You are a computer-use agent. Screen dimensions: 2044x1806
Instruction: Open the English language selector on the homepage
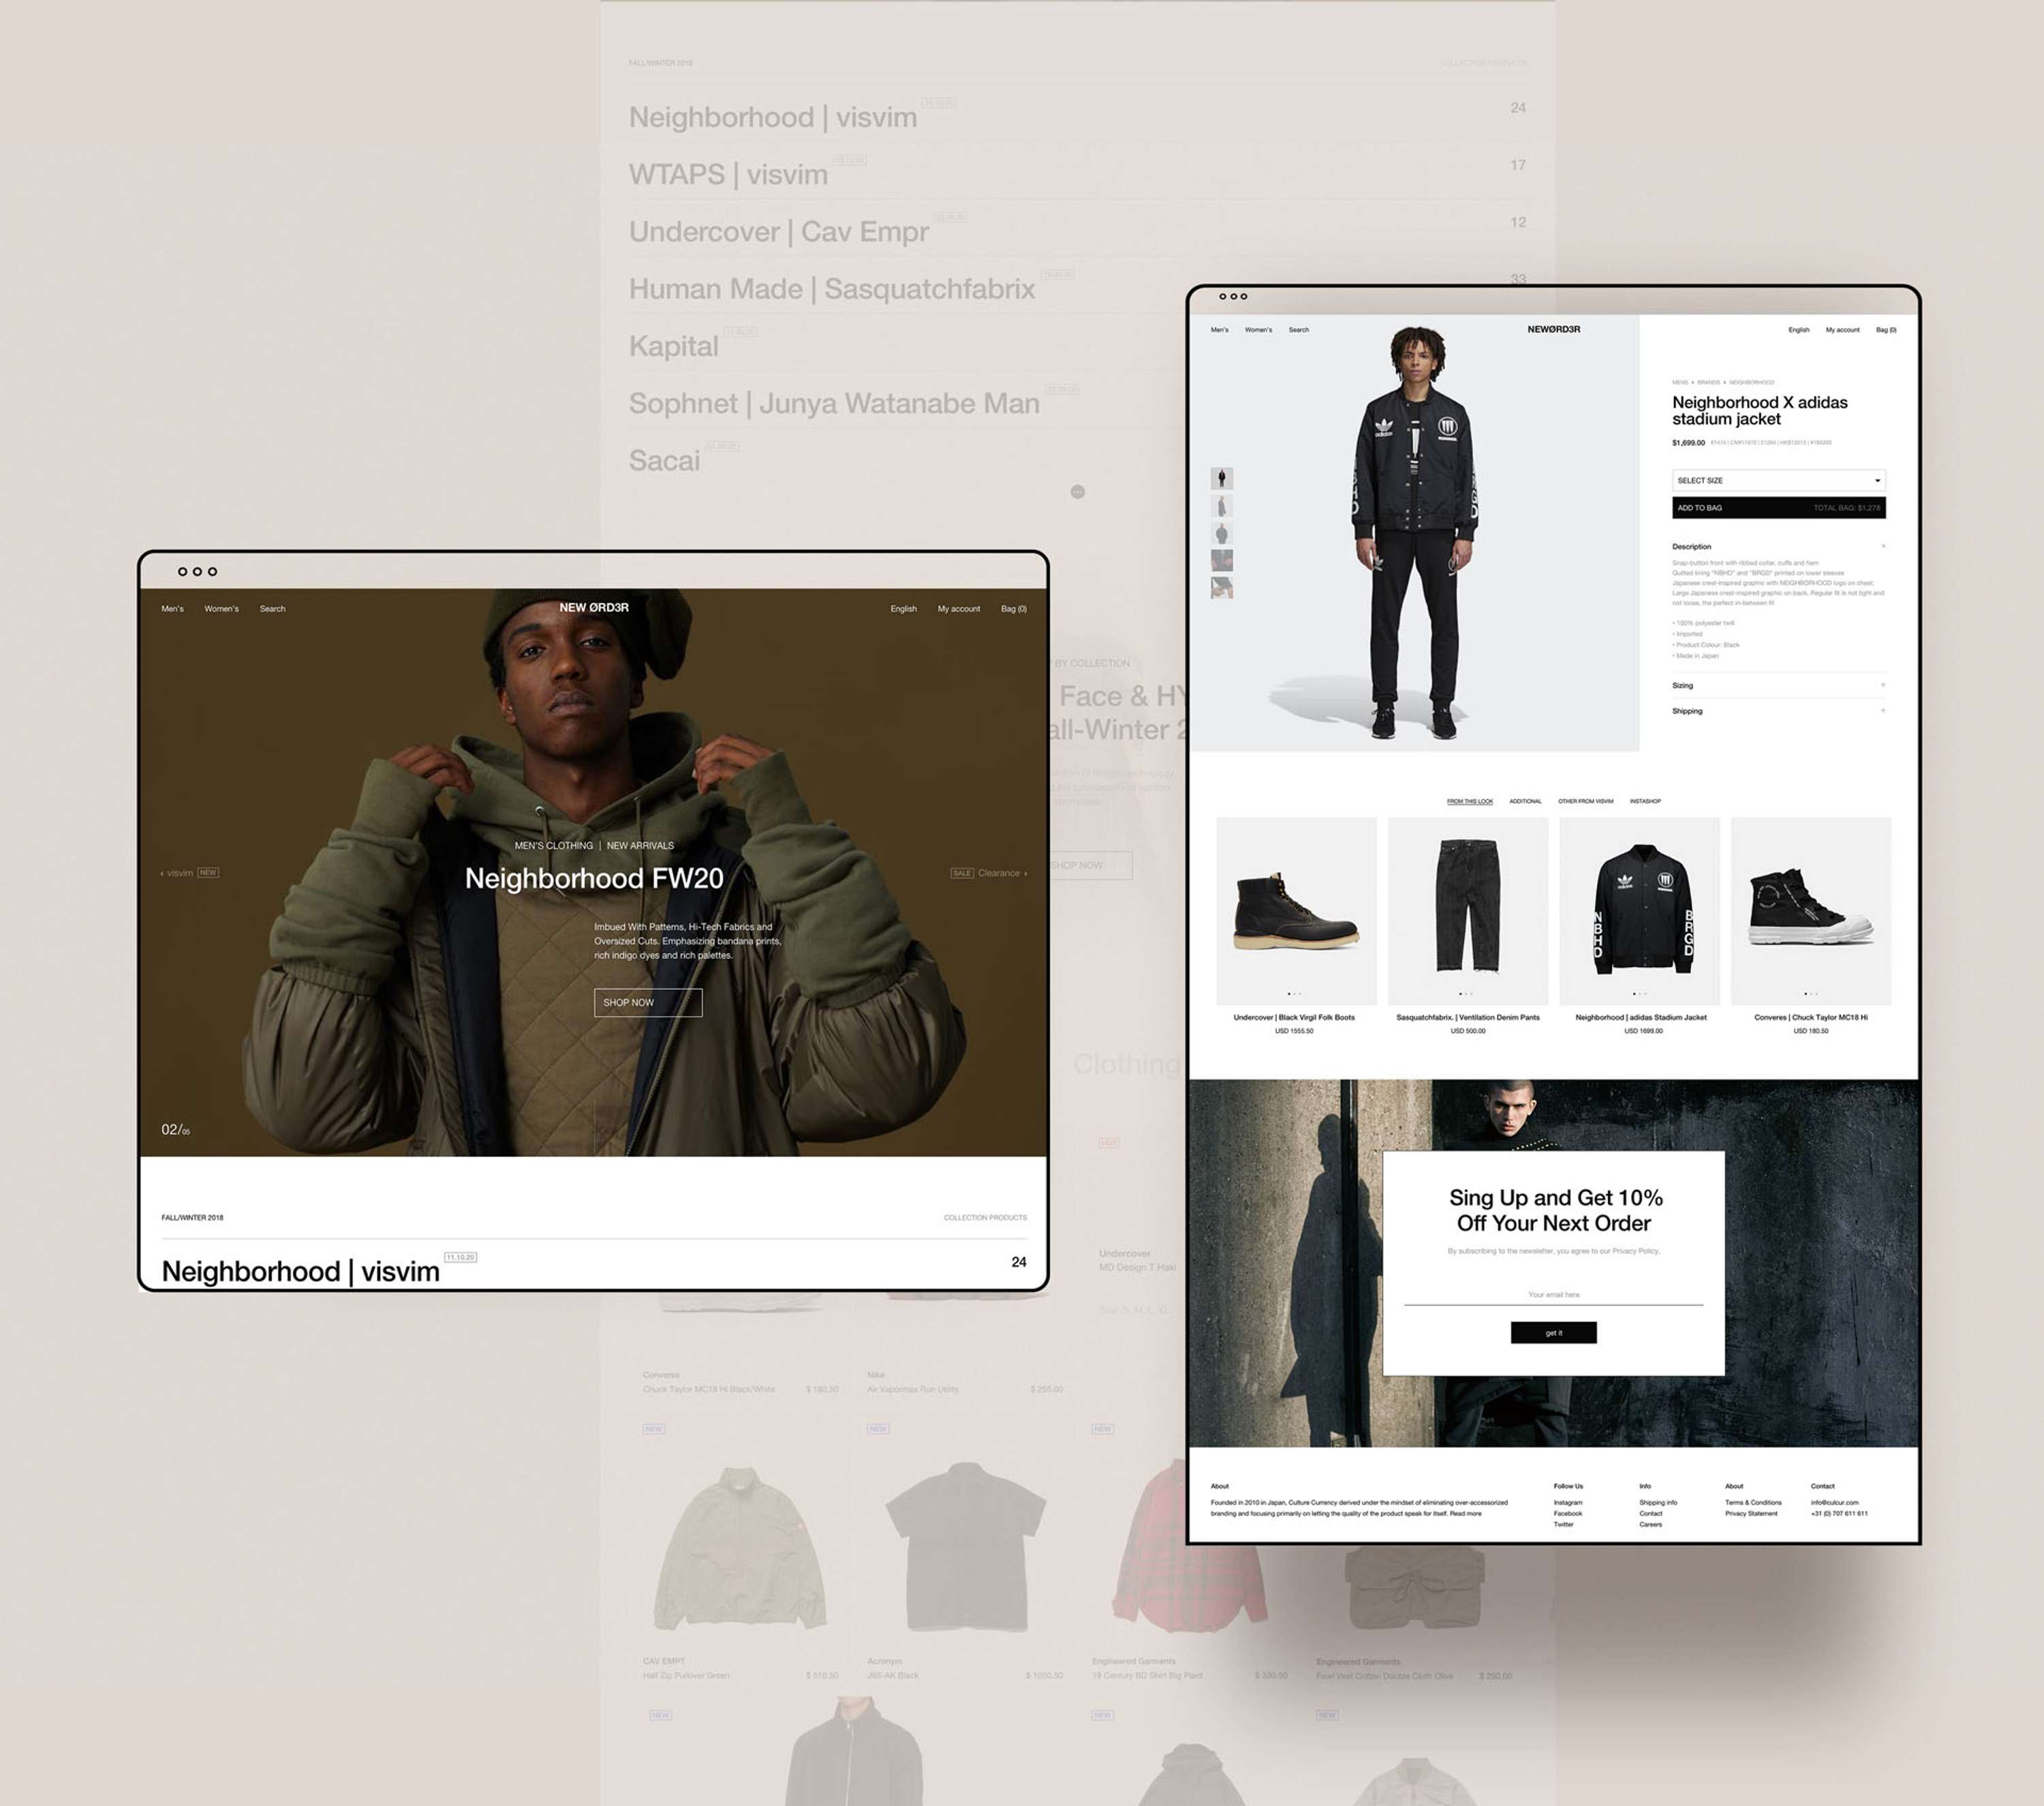[904, 609]
